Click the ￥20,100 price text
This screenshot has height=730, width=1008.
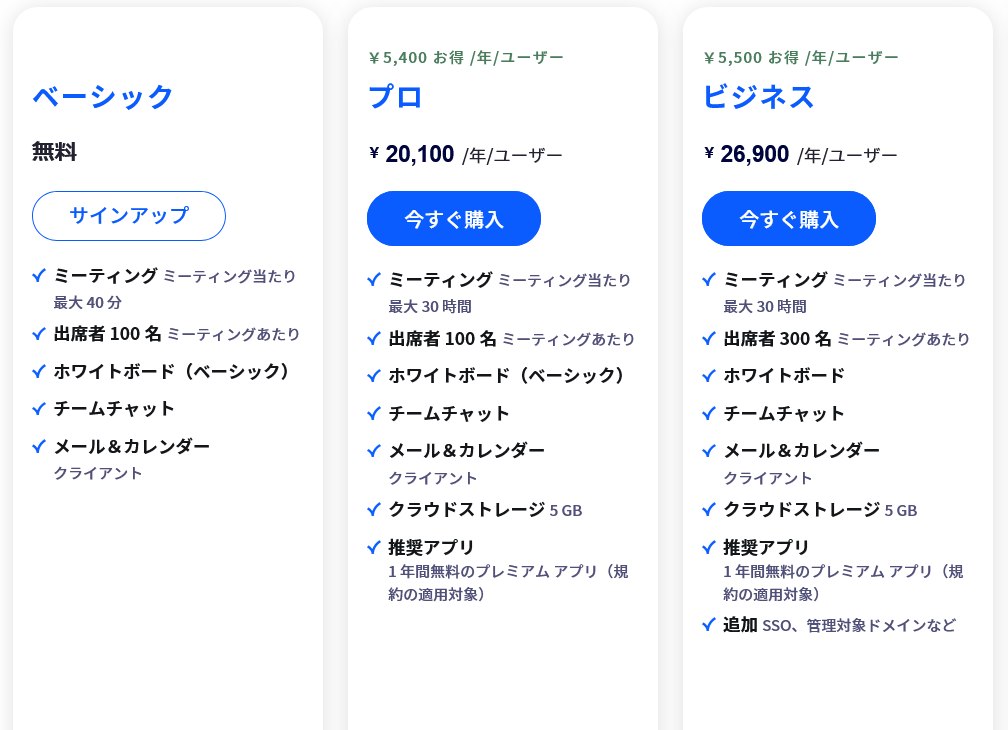(x=414, y=153)
